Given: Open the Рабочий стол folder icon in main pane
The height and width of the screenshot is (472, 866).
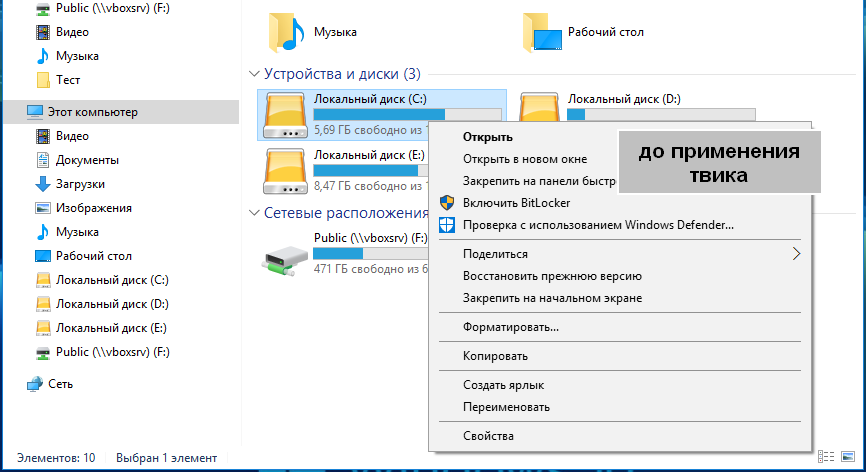Looking at the screenshot, I should (x=542, y=32).
